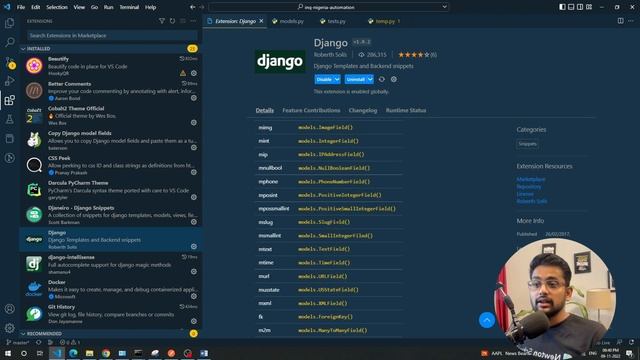
Task: Toggle secondary sidebar layout icon
Action: tap(580, 7)
